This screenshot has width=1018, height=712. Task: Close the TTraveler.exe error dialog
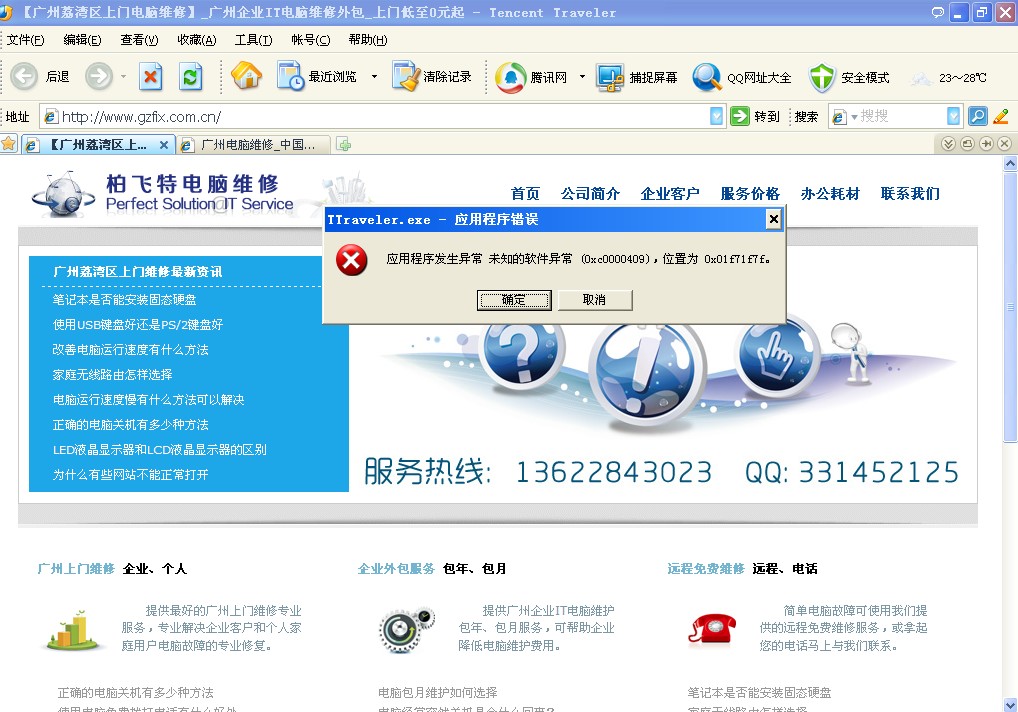773,219
